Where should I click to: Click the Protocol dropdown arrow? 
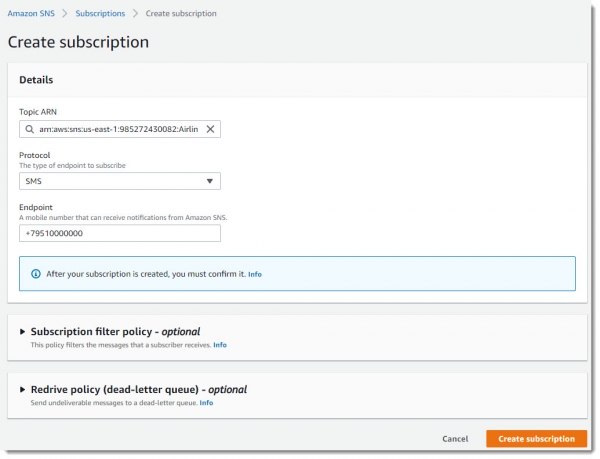(x=210, y=181)
